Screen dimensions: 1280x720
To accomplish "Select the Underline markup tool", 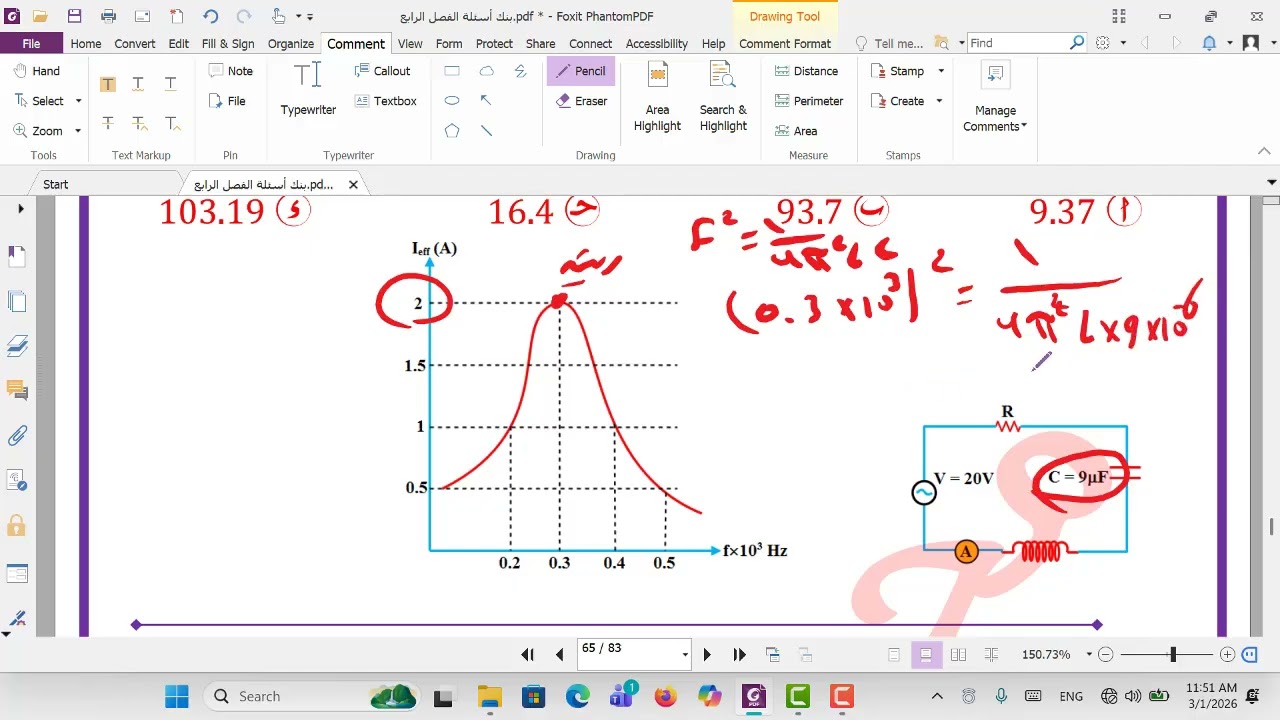I will (171, 84).
